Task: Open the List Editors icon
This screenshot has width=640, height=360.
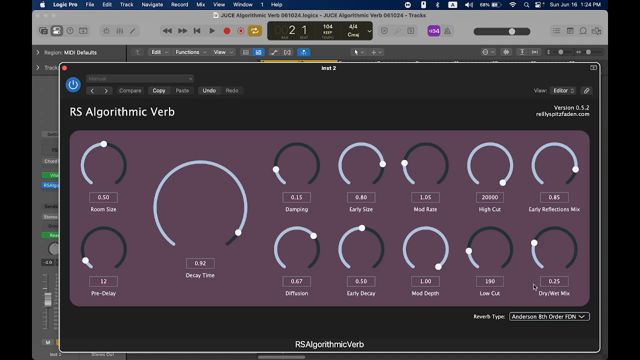Action: 556,31
